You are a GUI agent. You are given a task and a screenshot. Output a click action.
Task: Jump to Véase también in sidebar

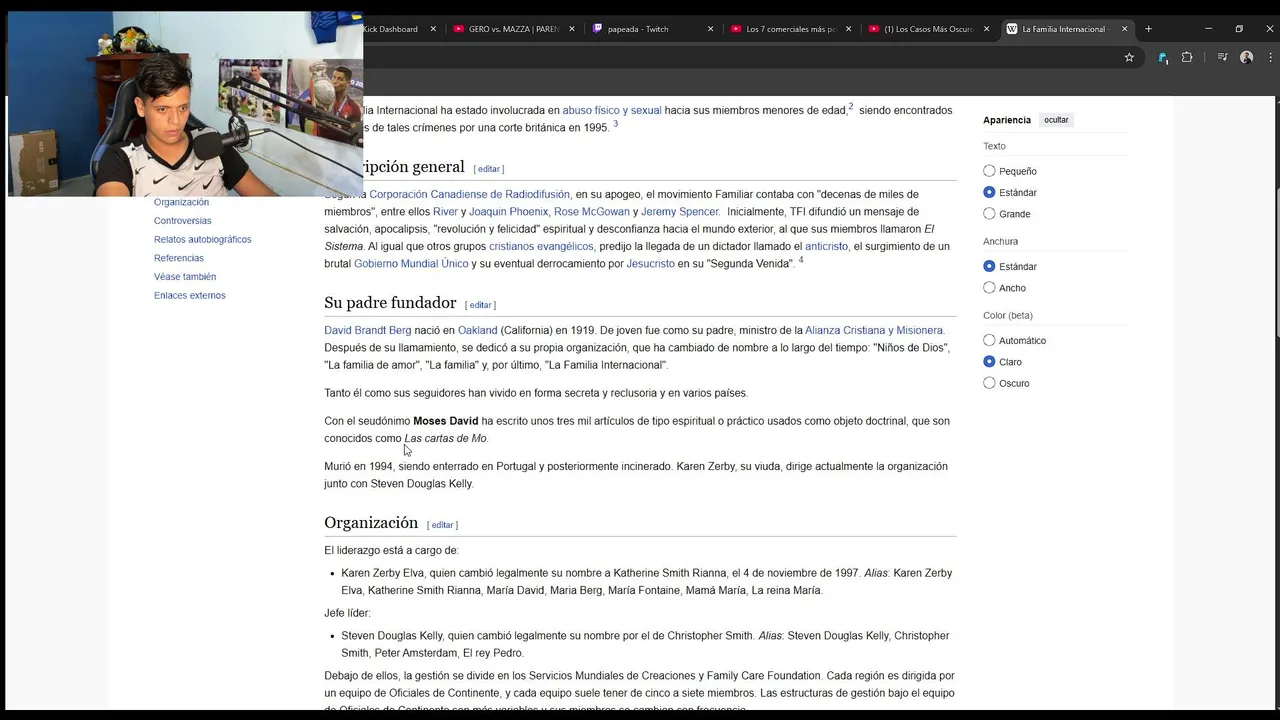(x=185, y=277)
